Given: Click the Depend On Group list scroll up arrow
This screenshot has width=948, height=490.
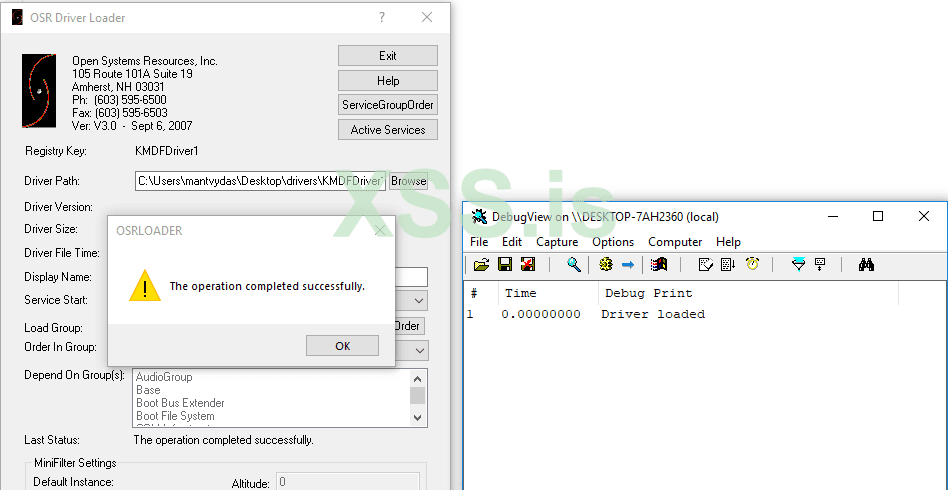Looking at the screenshot, I should pyautogui.click(x=417, y=379).
